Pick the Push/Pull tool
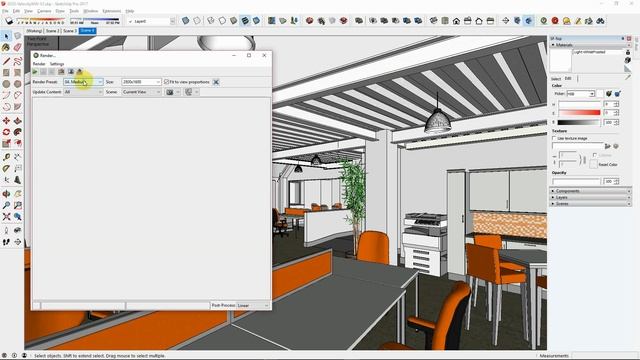Screen dimensions: 640x360 (x=18, y=121)
